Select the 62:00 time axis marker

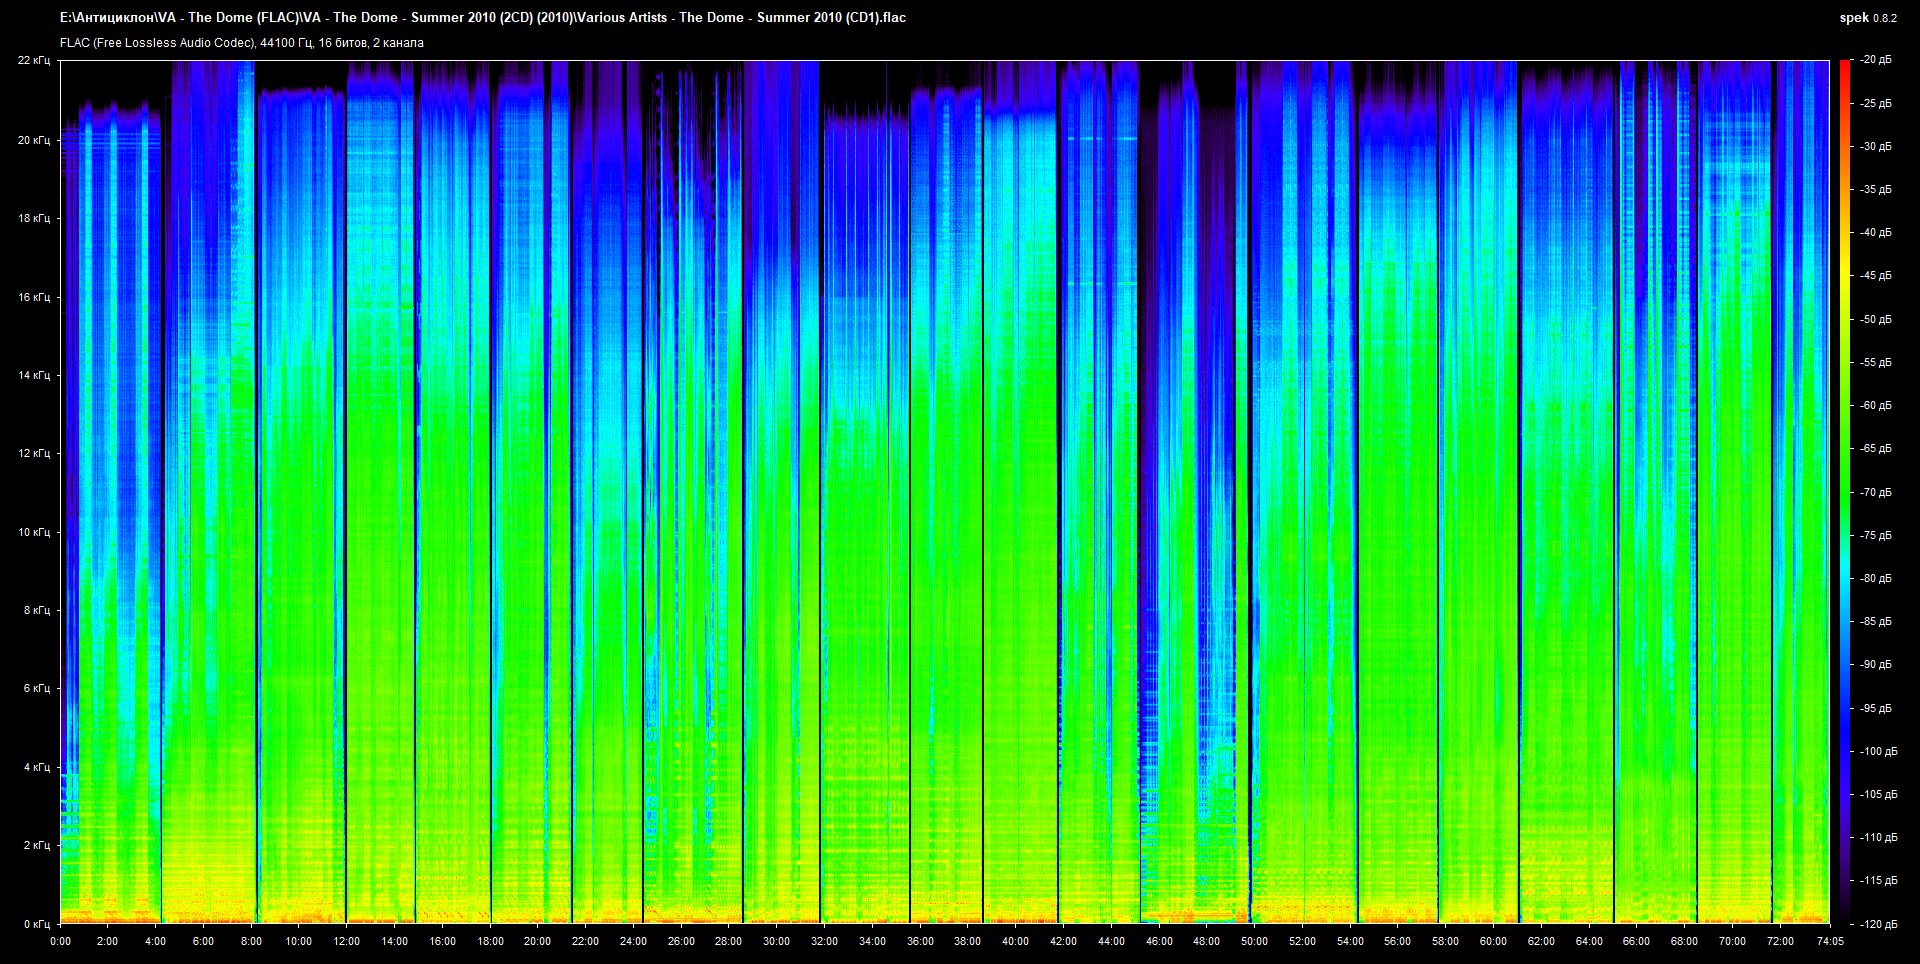(1541, 941)
